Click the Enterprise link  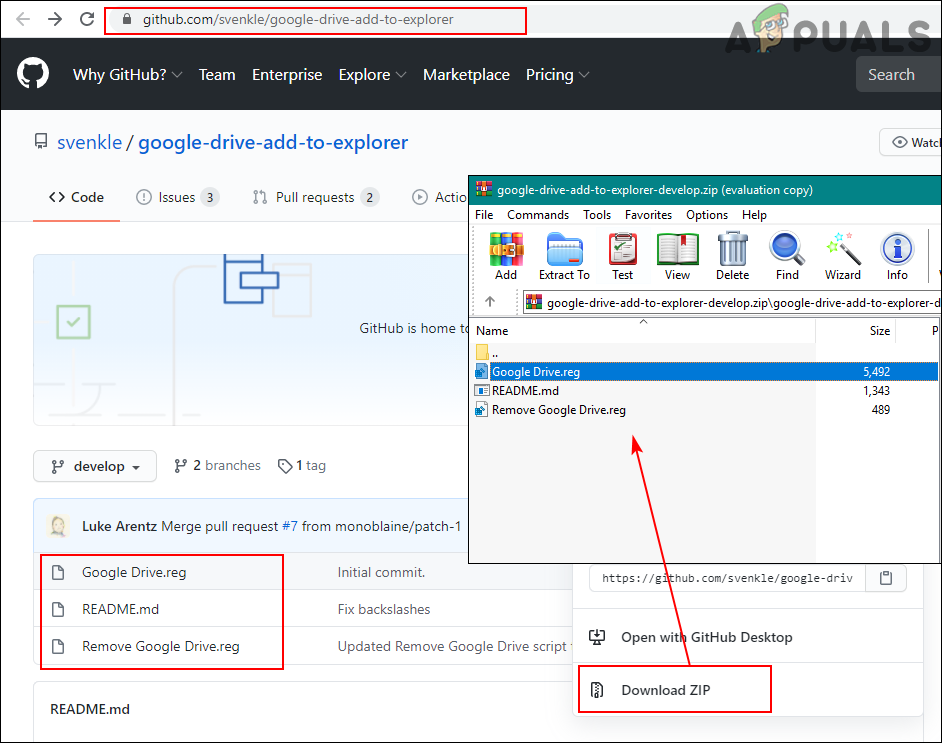287,74
